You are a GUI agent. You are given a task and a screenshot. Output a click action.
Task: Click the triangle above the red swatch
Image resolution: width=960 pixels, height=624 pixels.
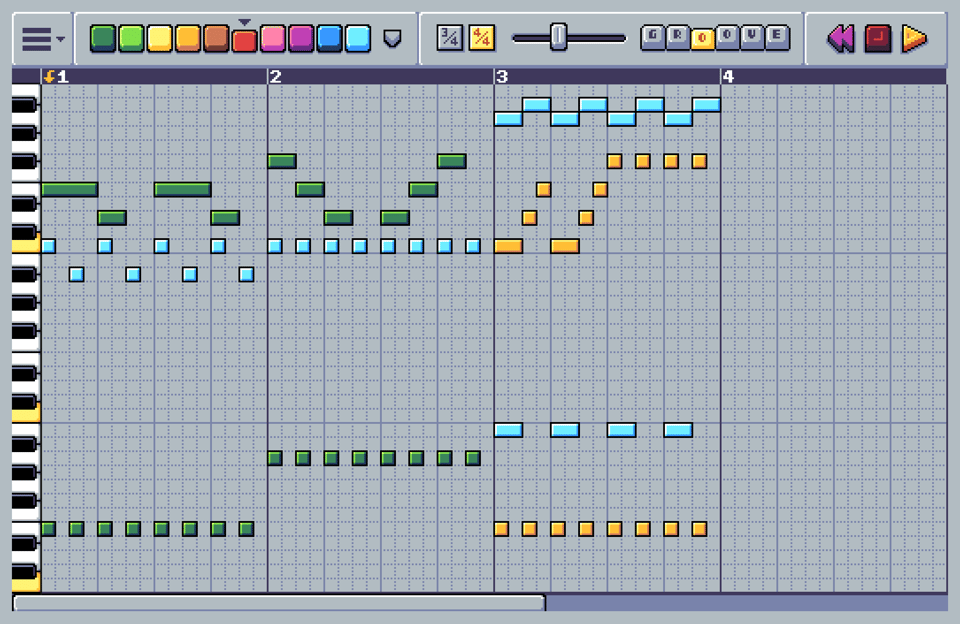point(245,19)
